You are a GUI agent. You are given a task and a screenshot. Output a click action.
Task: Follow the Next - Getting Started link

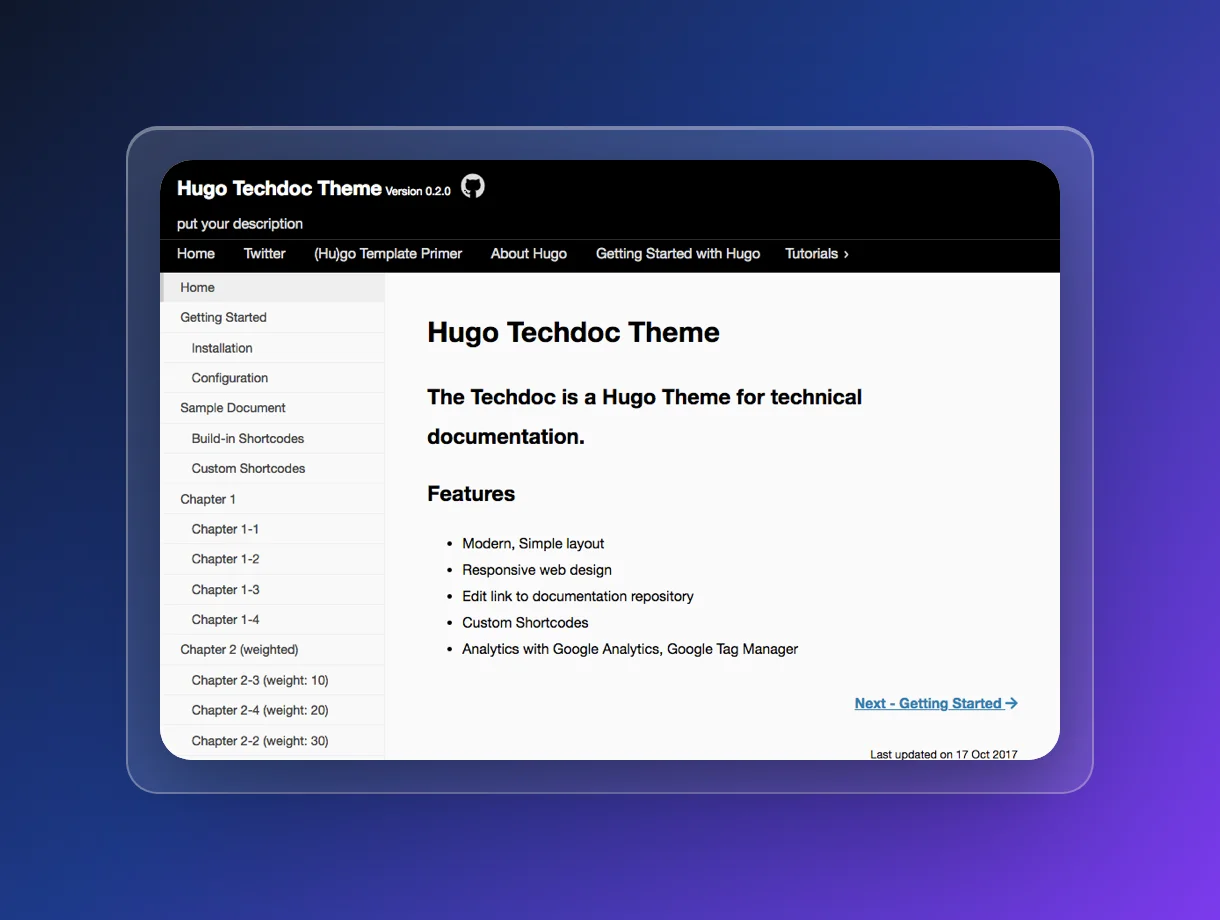936,703
